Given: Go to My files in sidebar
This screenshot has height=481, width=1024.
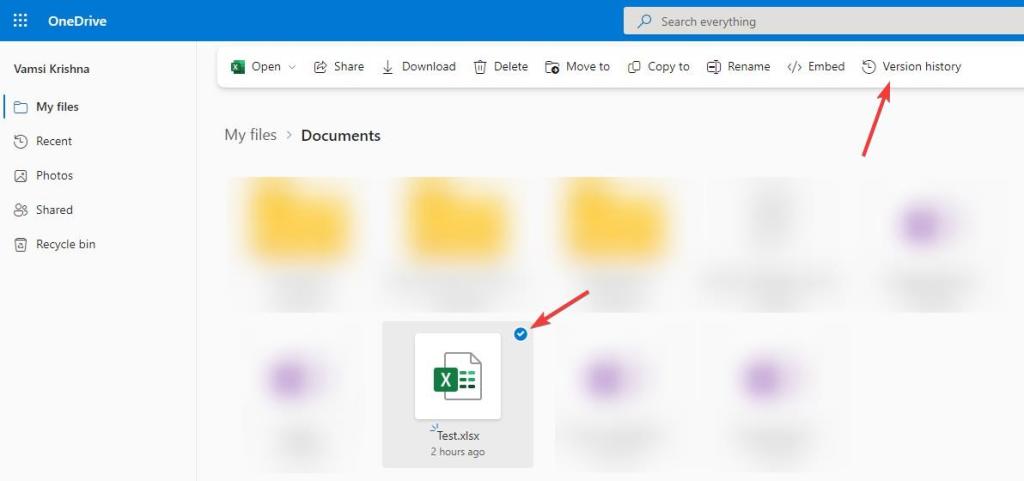Looking at the screenshot, I should point(57,107).
